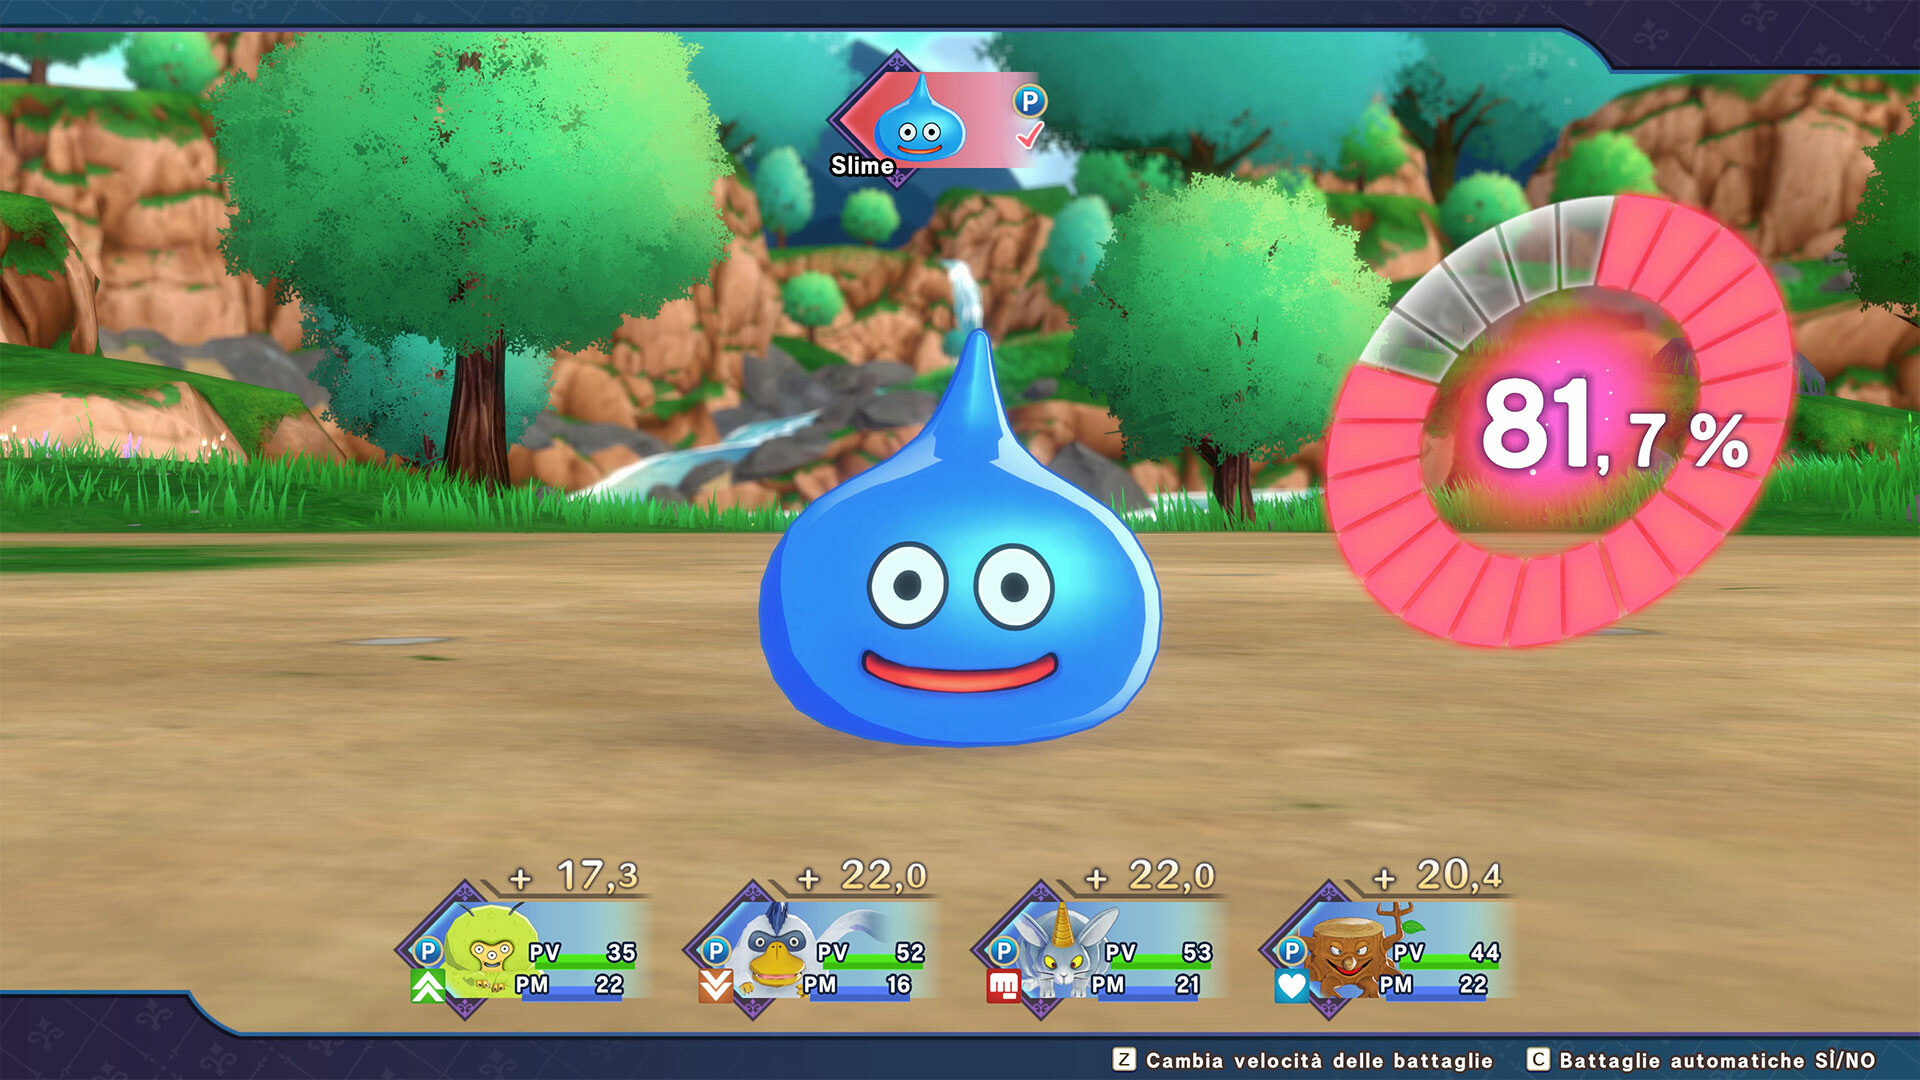Toggle auto battles with the C key icon
Viewport: 1920px width, 1080px height.
[x=1538, y=1060]
